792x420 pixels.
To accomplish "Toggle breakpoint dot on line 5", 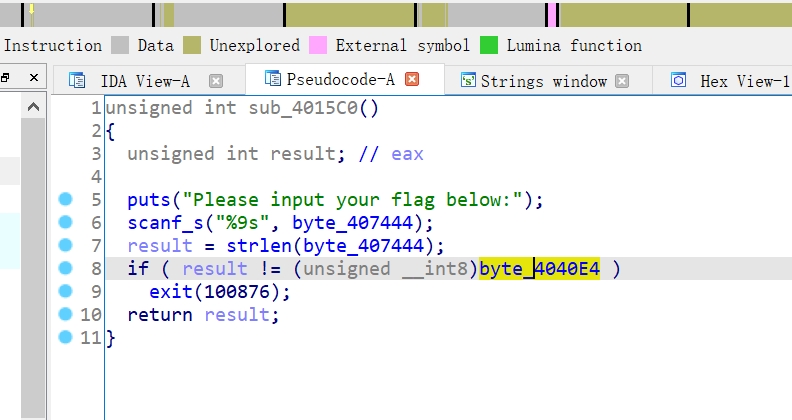I will (66, 199).
